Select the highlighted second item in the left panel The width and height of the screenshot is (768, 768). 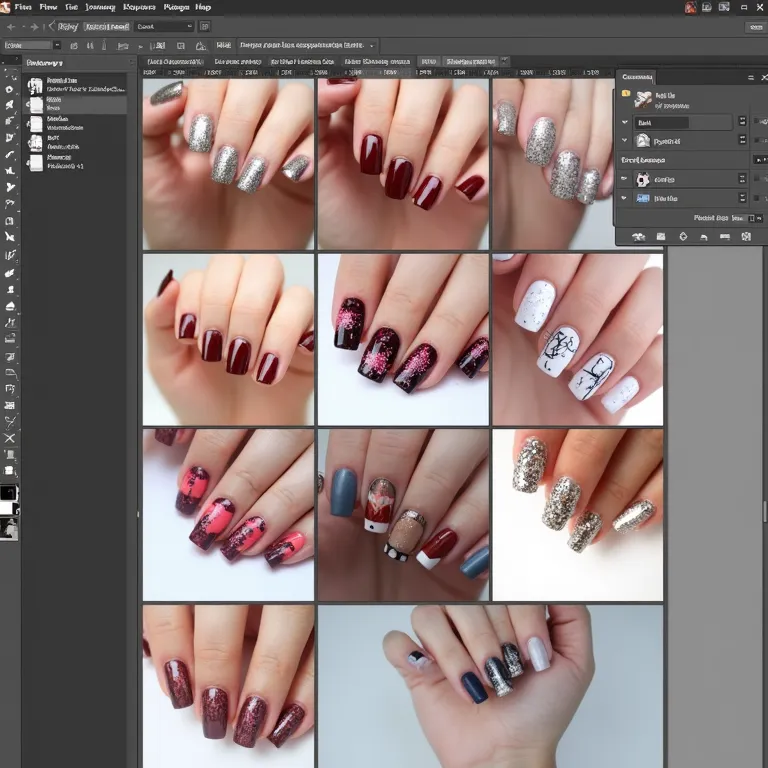75,104
